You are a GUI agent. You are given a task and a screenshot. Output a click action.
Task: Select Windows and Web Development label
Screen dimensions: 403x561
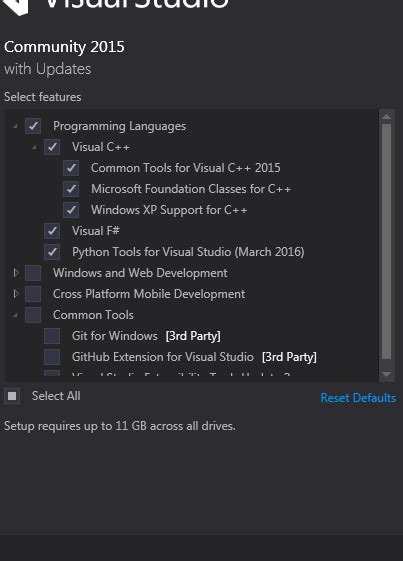140,273
